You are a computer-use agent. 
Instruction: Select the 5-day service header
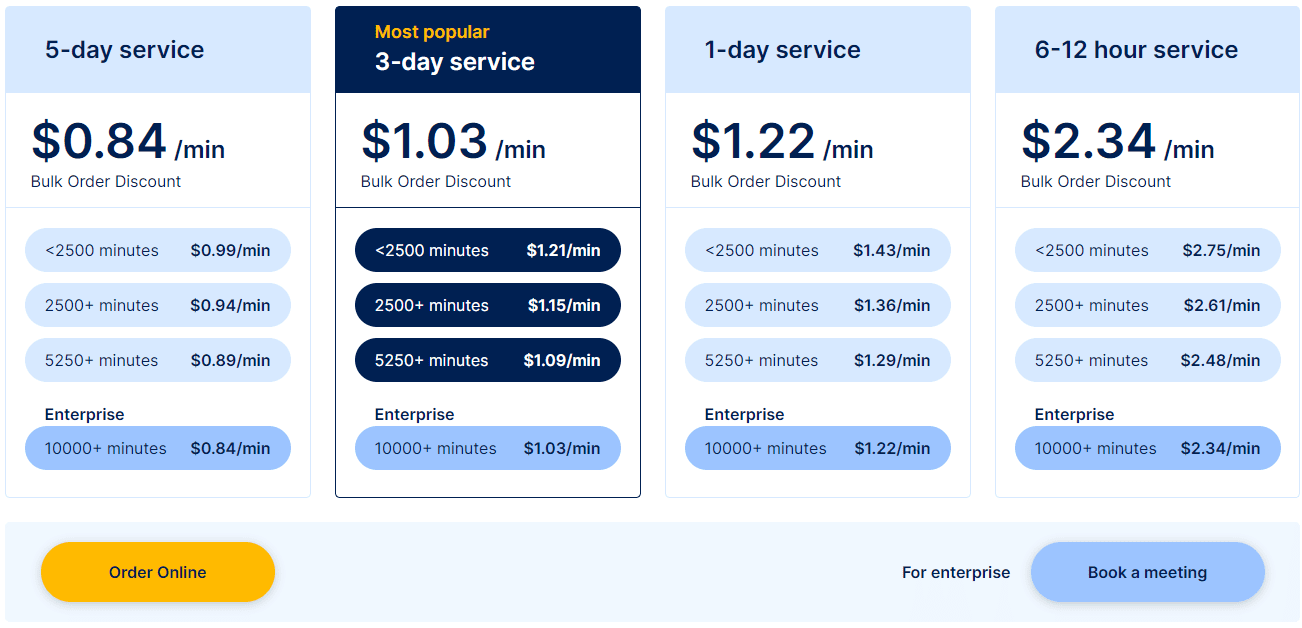158,50
